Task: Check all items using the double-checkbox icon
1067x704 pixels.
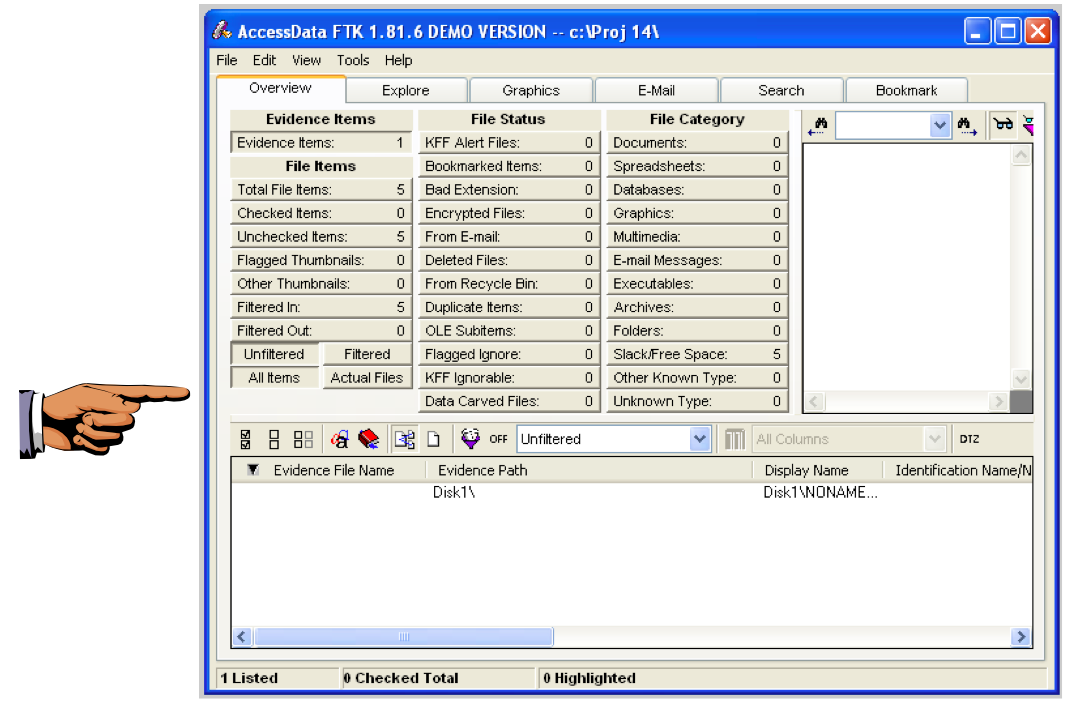Action: pyautogui.click(x=246, y=439)
